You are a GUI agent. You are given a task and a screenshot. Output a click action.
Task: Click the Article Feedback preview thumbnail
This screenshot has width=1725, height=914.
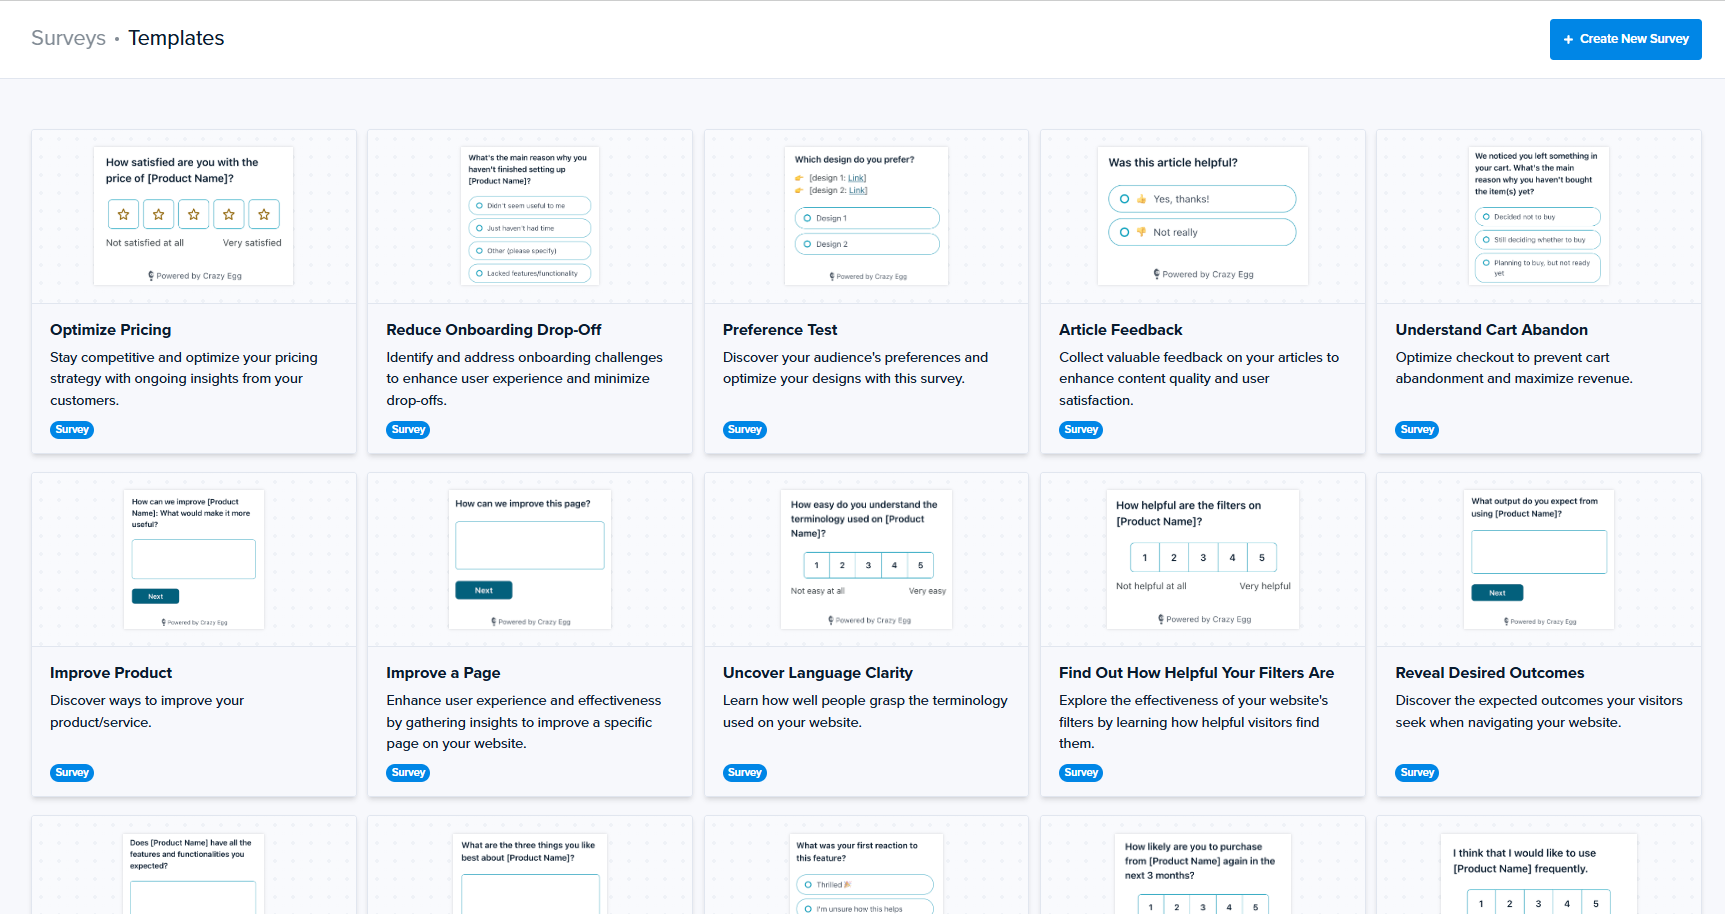(x=1203, y=216)
